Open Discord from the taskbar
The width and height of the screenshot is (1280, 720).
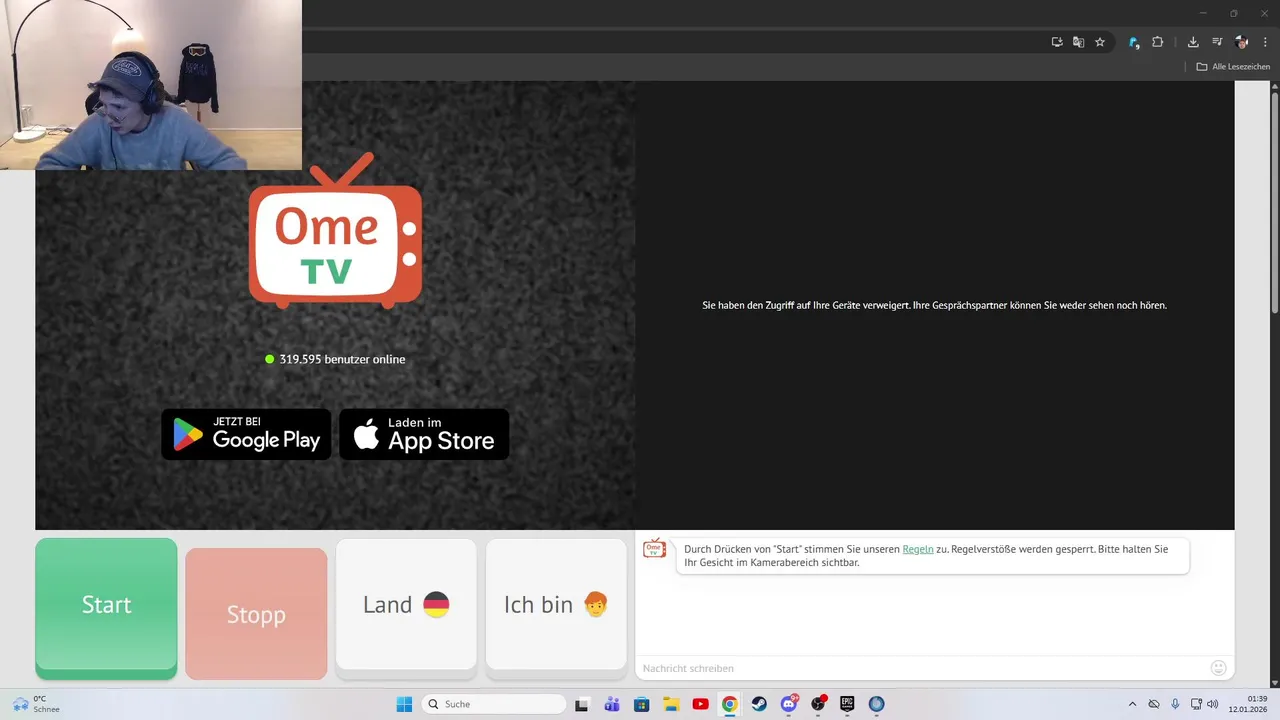(789, 704)
